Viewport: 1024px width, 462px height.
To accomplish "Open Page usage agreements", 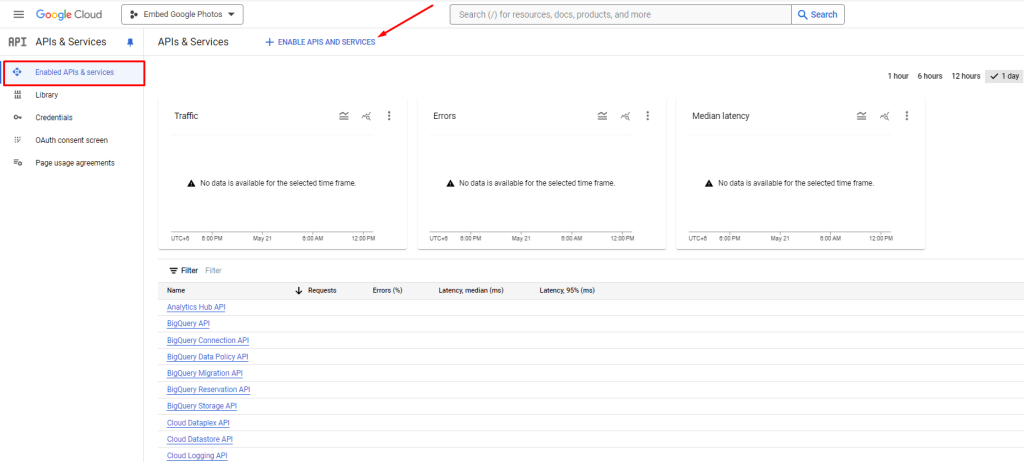I will (74, 163).
